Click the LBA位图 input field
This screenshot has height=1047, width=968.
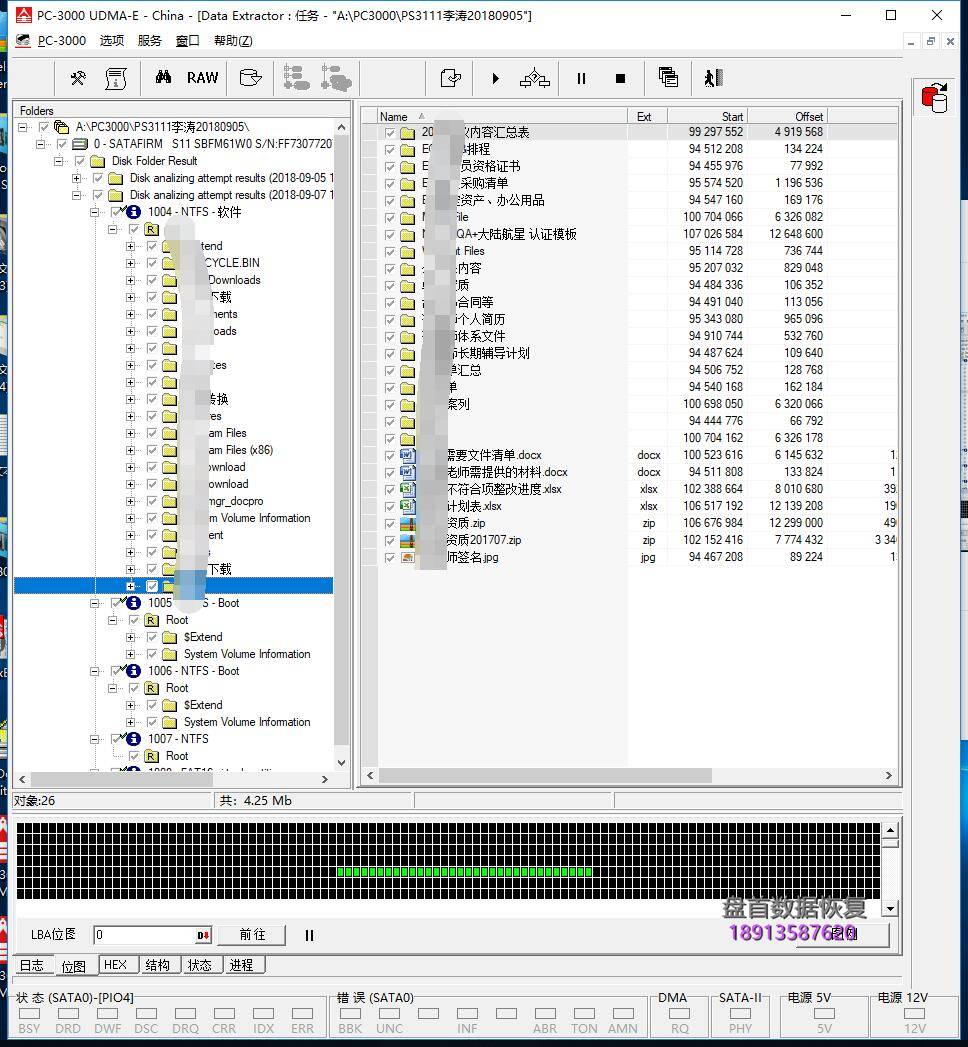tap(144, 935)
